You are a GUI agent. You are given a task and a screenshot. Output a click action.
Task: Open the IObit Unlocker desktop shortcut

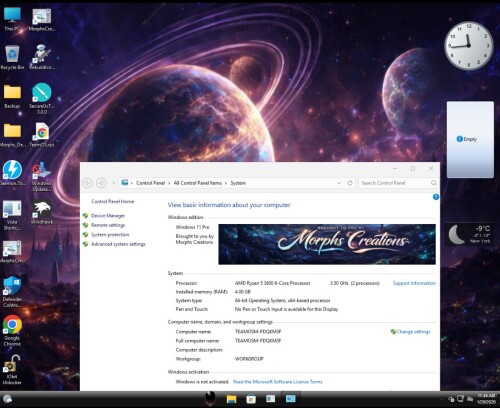click(x=12, y=370)
